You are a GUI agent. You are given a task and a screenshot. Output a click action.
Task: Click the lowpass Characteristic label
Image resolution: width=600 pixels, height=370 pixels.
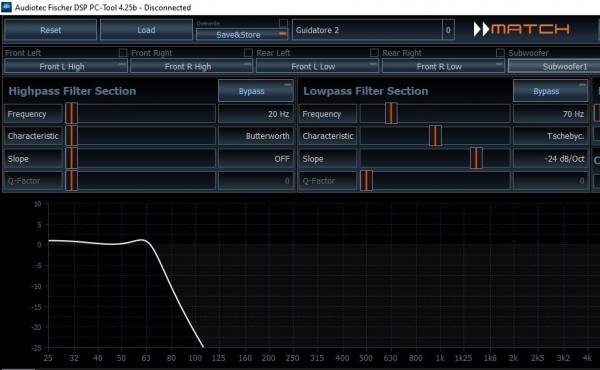328,136
